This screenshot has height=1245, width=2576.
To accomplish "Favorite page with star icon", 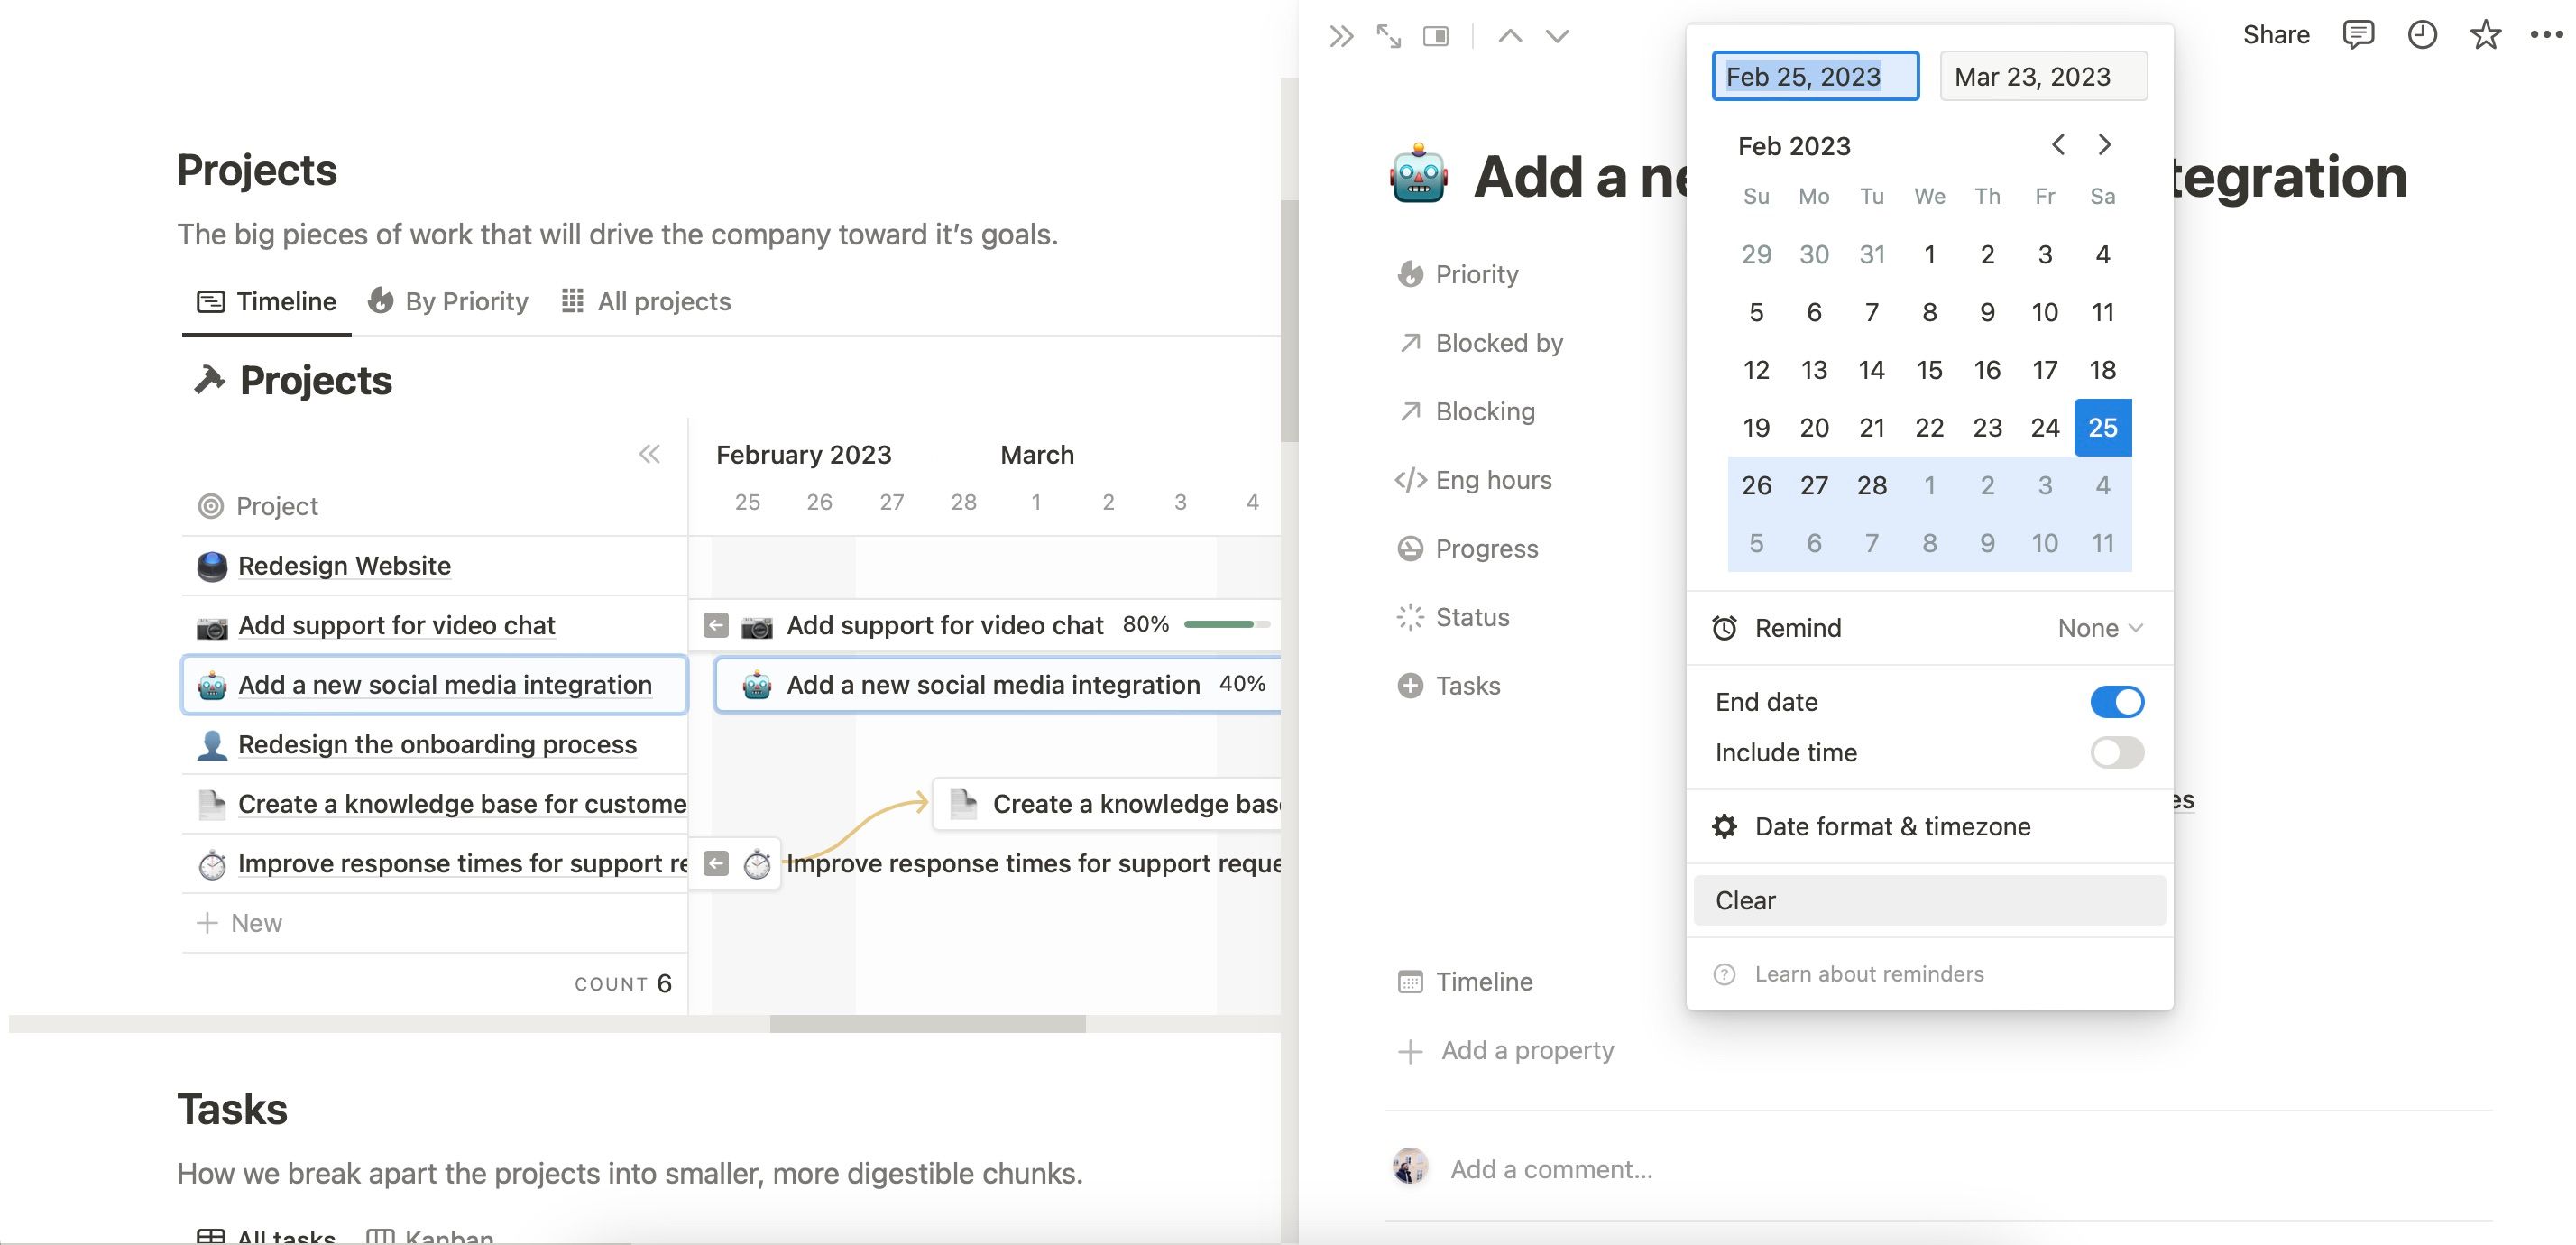I will [x=2485, y=35].
